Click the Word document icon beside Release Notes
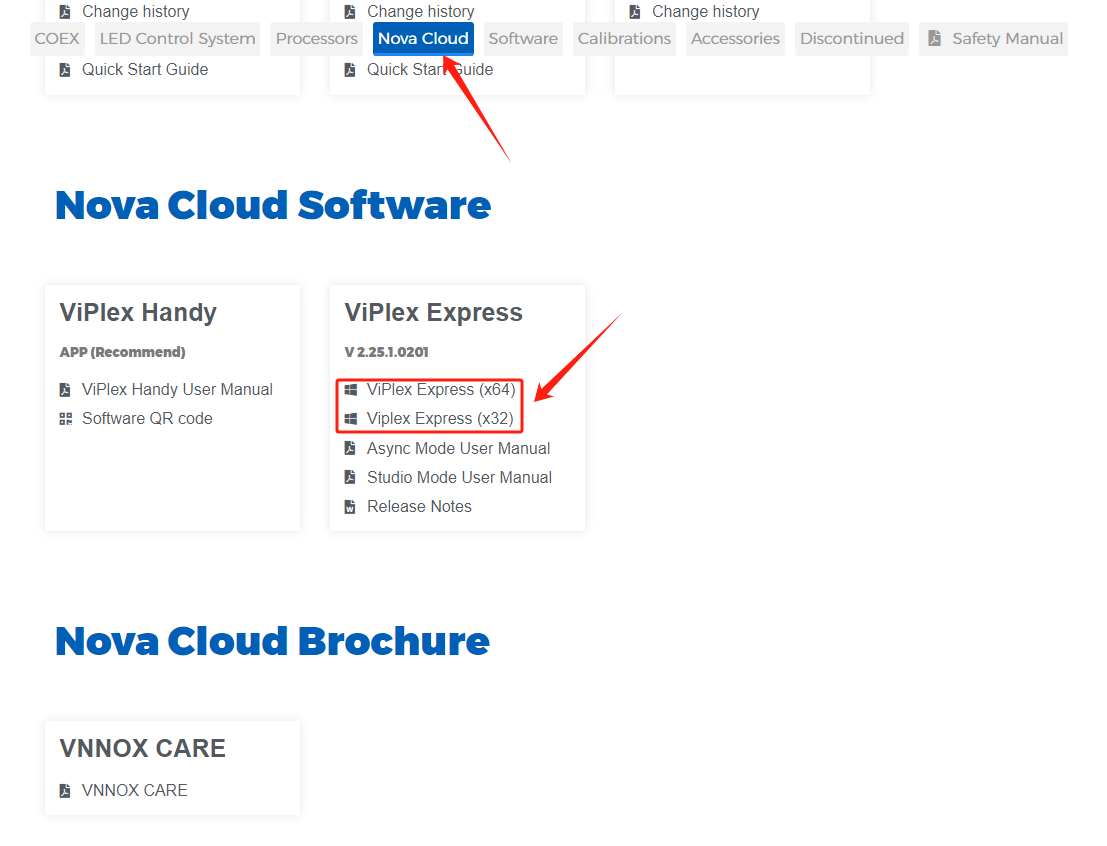 [x=351, y=507]
